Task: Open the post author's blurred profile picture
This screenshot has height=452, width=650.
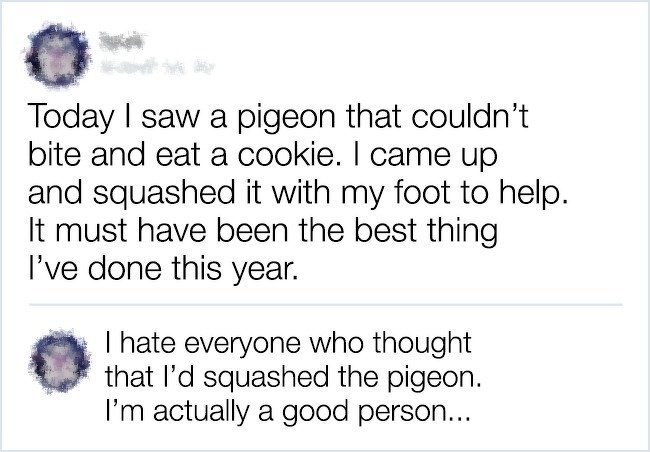Action: click(57, 55)
